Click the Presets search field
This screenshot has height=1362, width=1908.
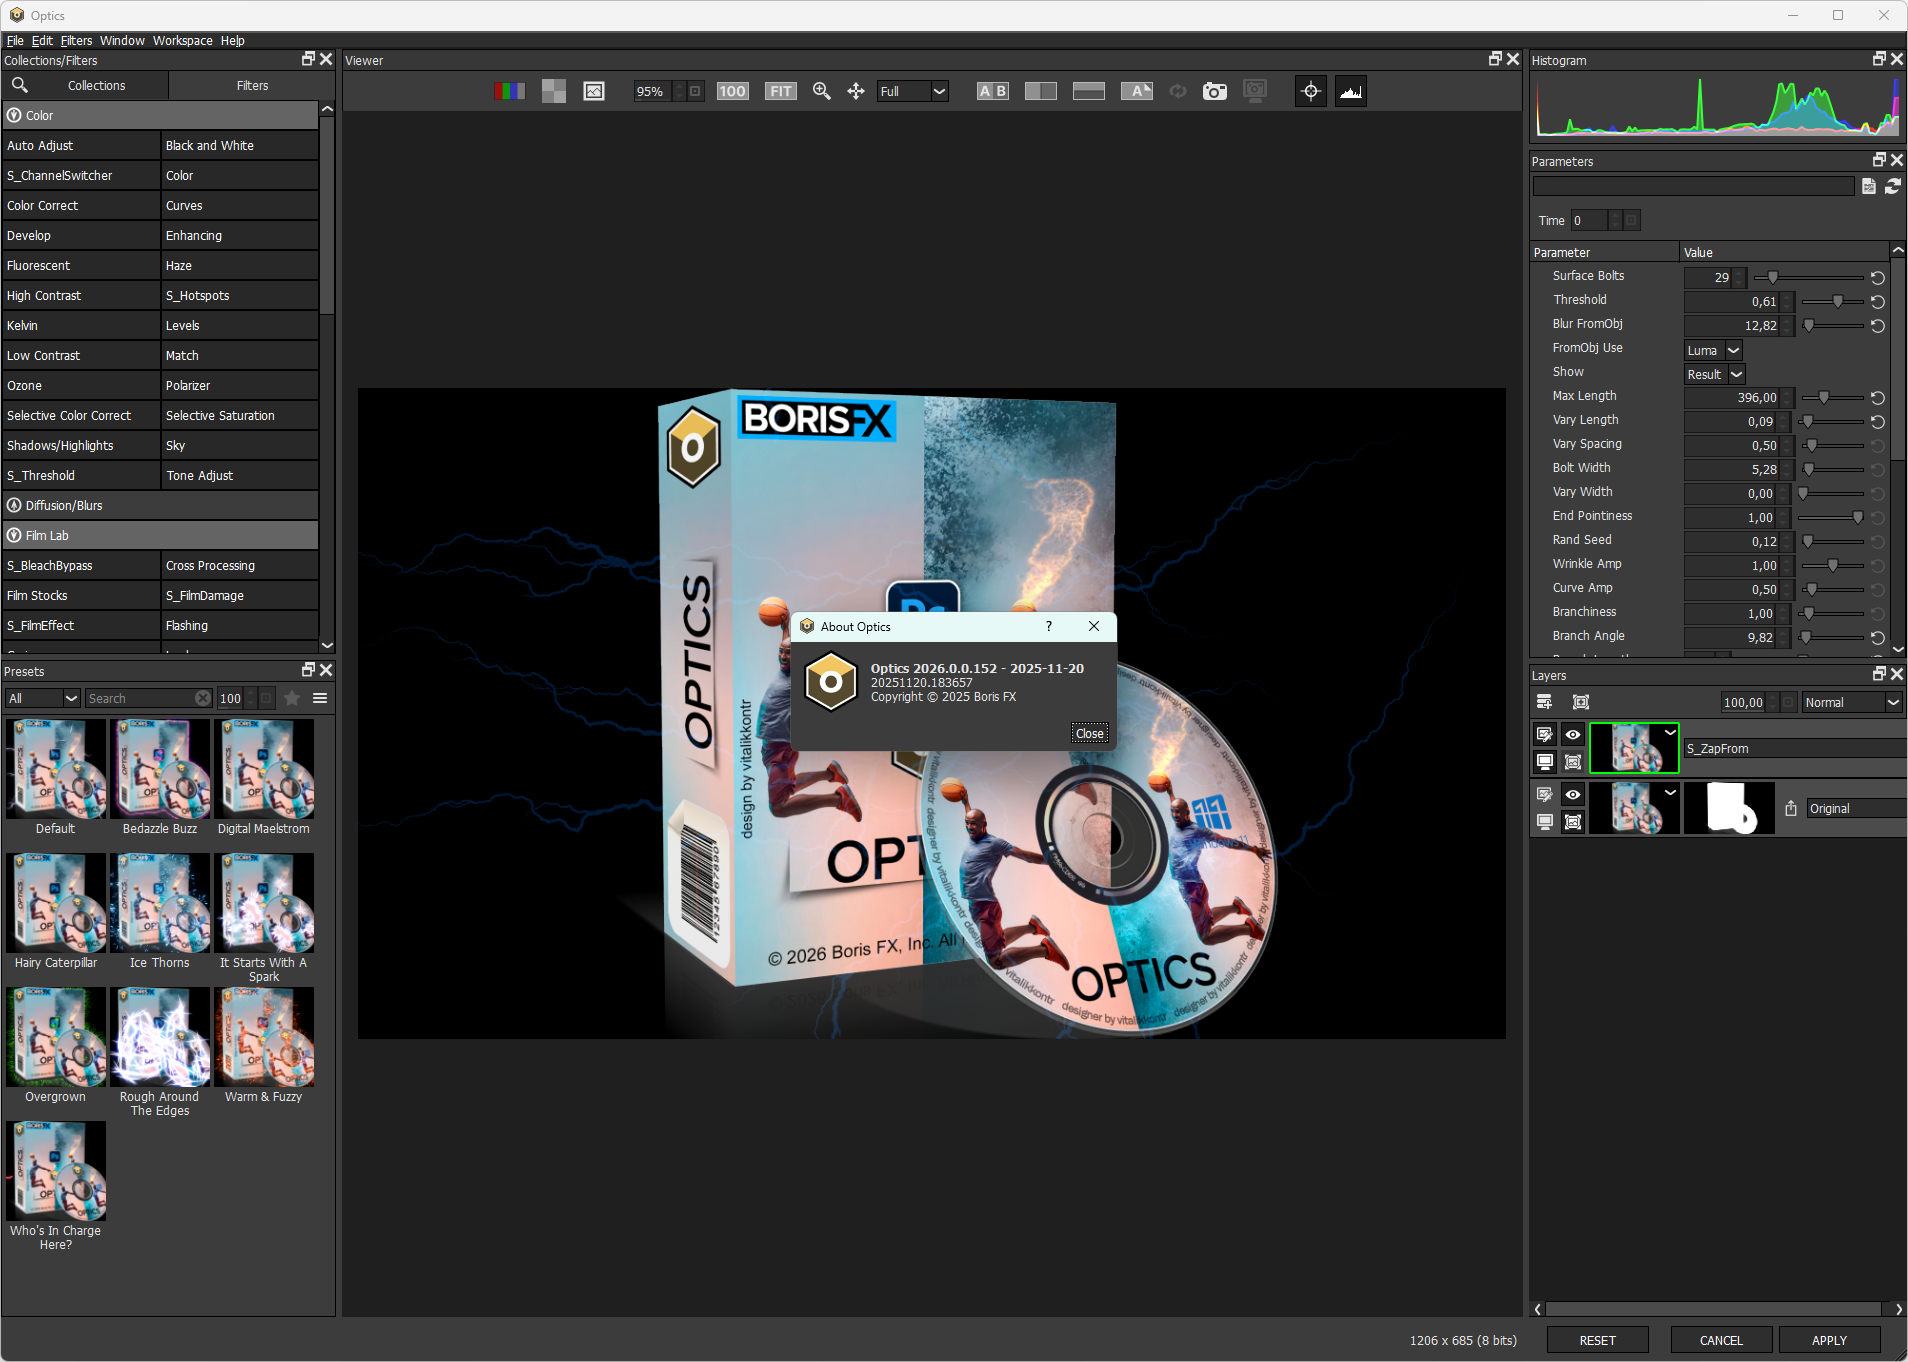[x=141, y=698]
